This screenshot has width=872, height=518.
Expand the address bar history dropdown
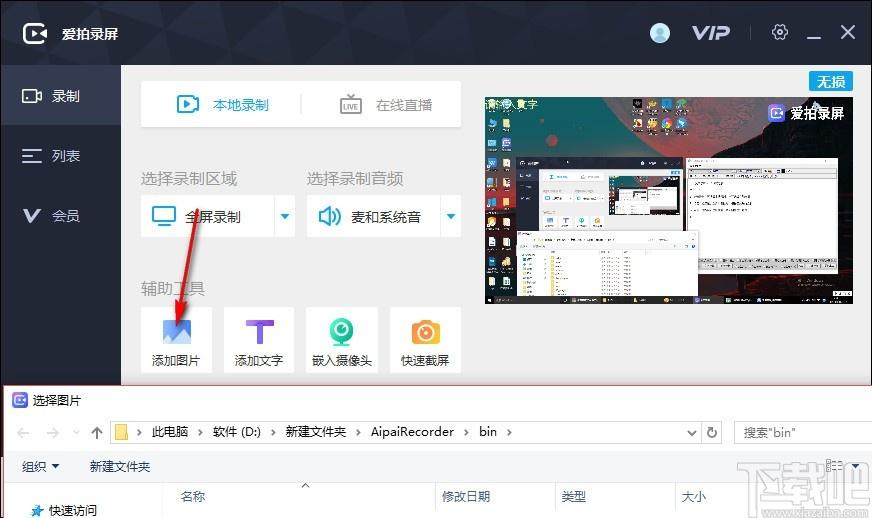click(x=691, y=432)
